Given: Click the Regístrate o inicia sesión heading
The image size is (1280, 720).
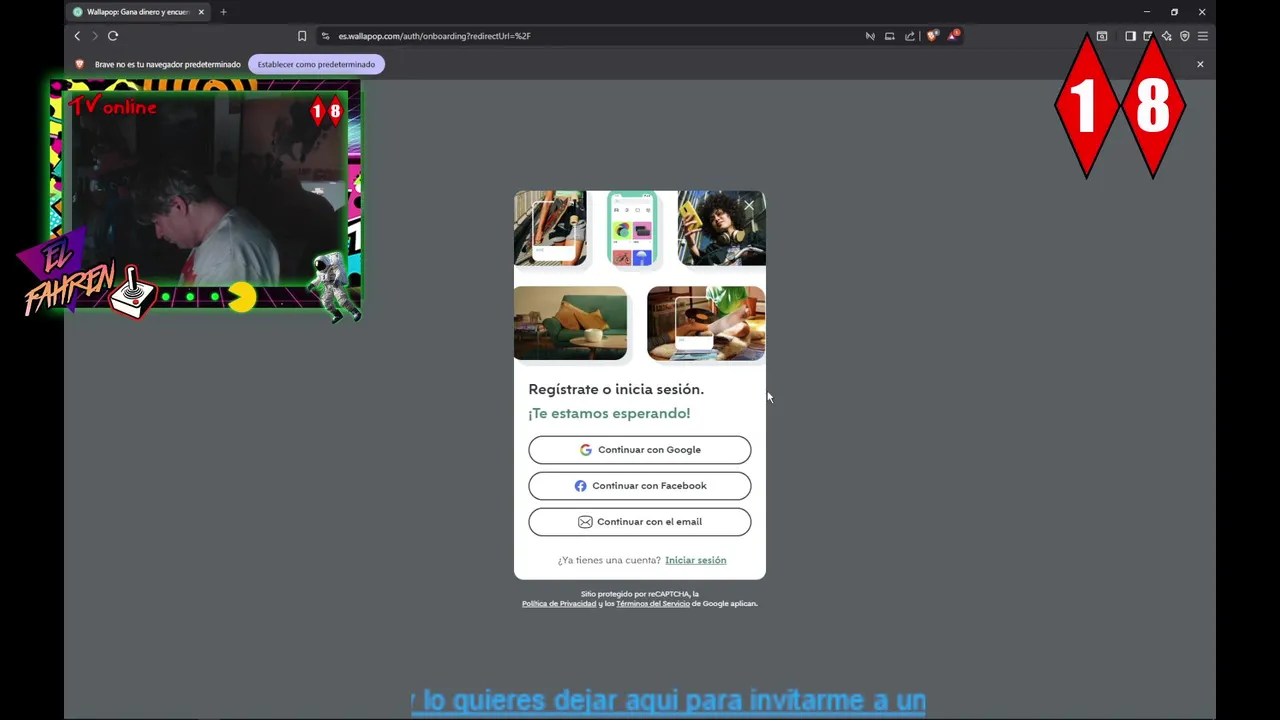Looking at the screenshot, I should coord(616,389).
